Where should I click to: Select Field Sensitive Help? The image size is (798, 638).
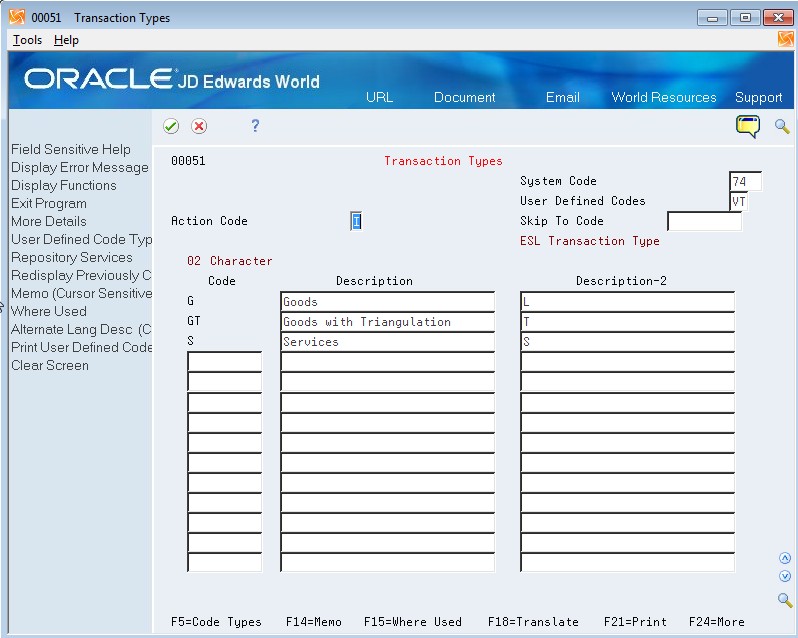pos(71,150)
